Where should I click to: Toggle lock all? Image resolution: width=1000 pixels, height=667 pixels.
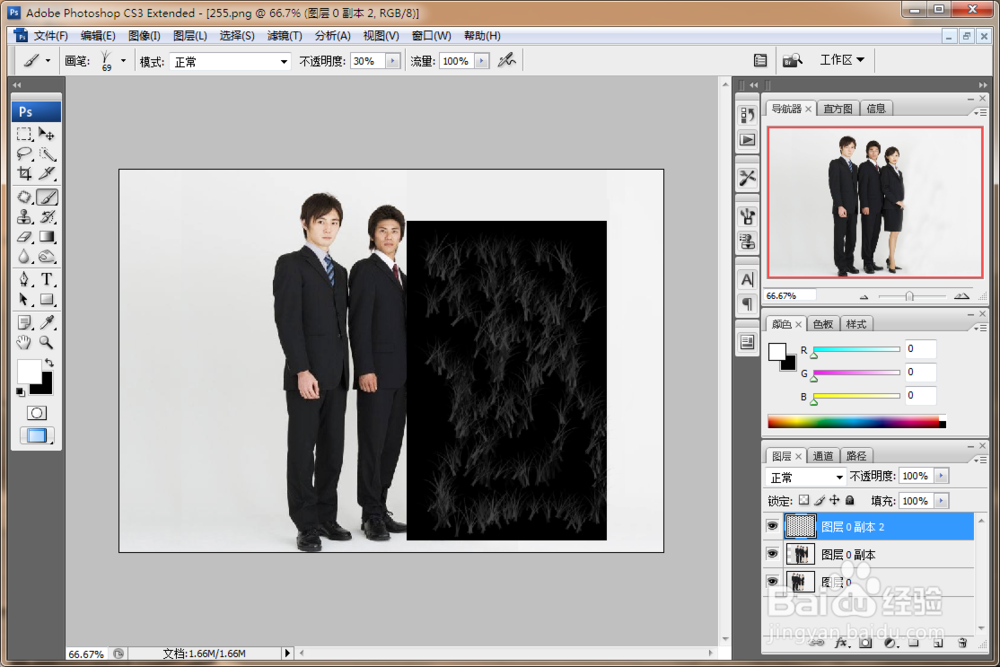(849, 501)
